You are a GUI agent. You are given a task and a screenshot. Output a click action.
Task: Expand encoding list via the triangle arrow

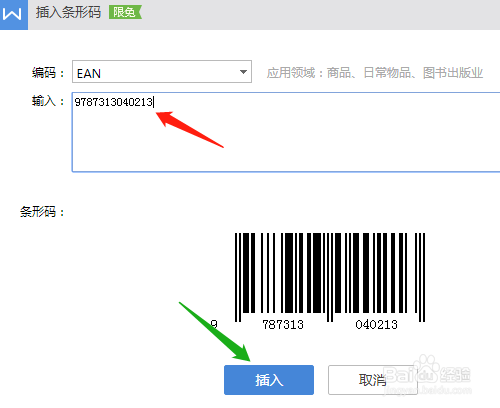(243, 72)
